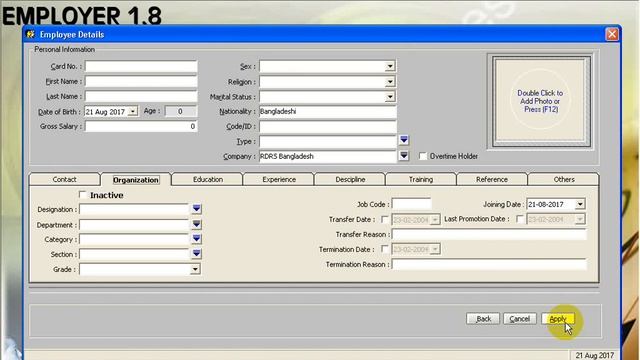Image resolution: width=640 pixels, height=360 pixels.
Task: Tick the Inactive checkbox
Action: point(82,195)
